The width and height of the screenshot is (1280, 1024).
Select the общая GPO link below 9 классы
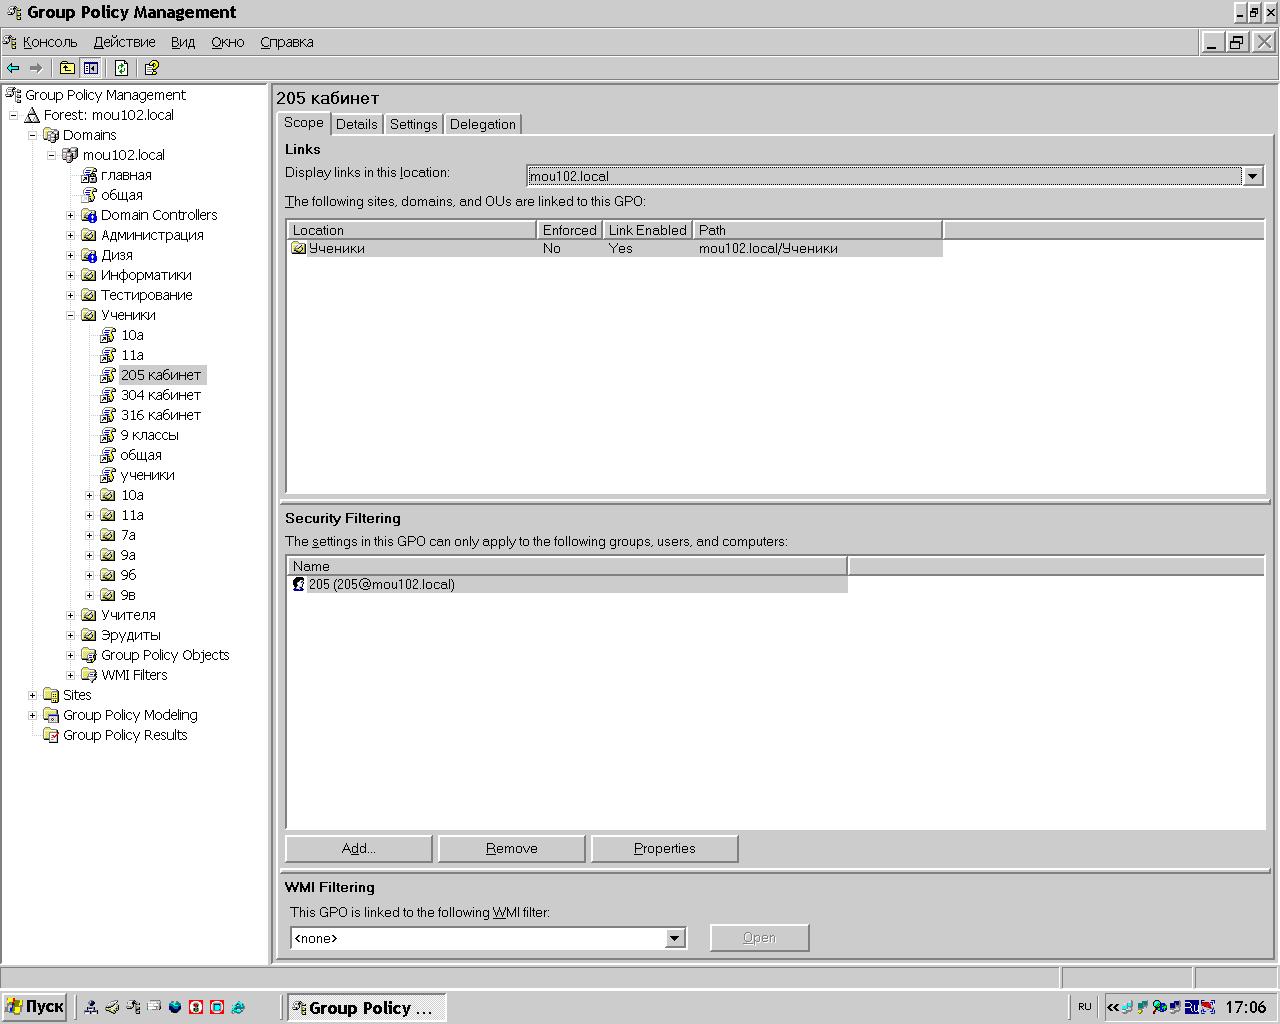(141, 455)
